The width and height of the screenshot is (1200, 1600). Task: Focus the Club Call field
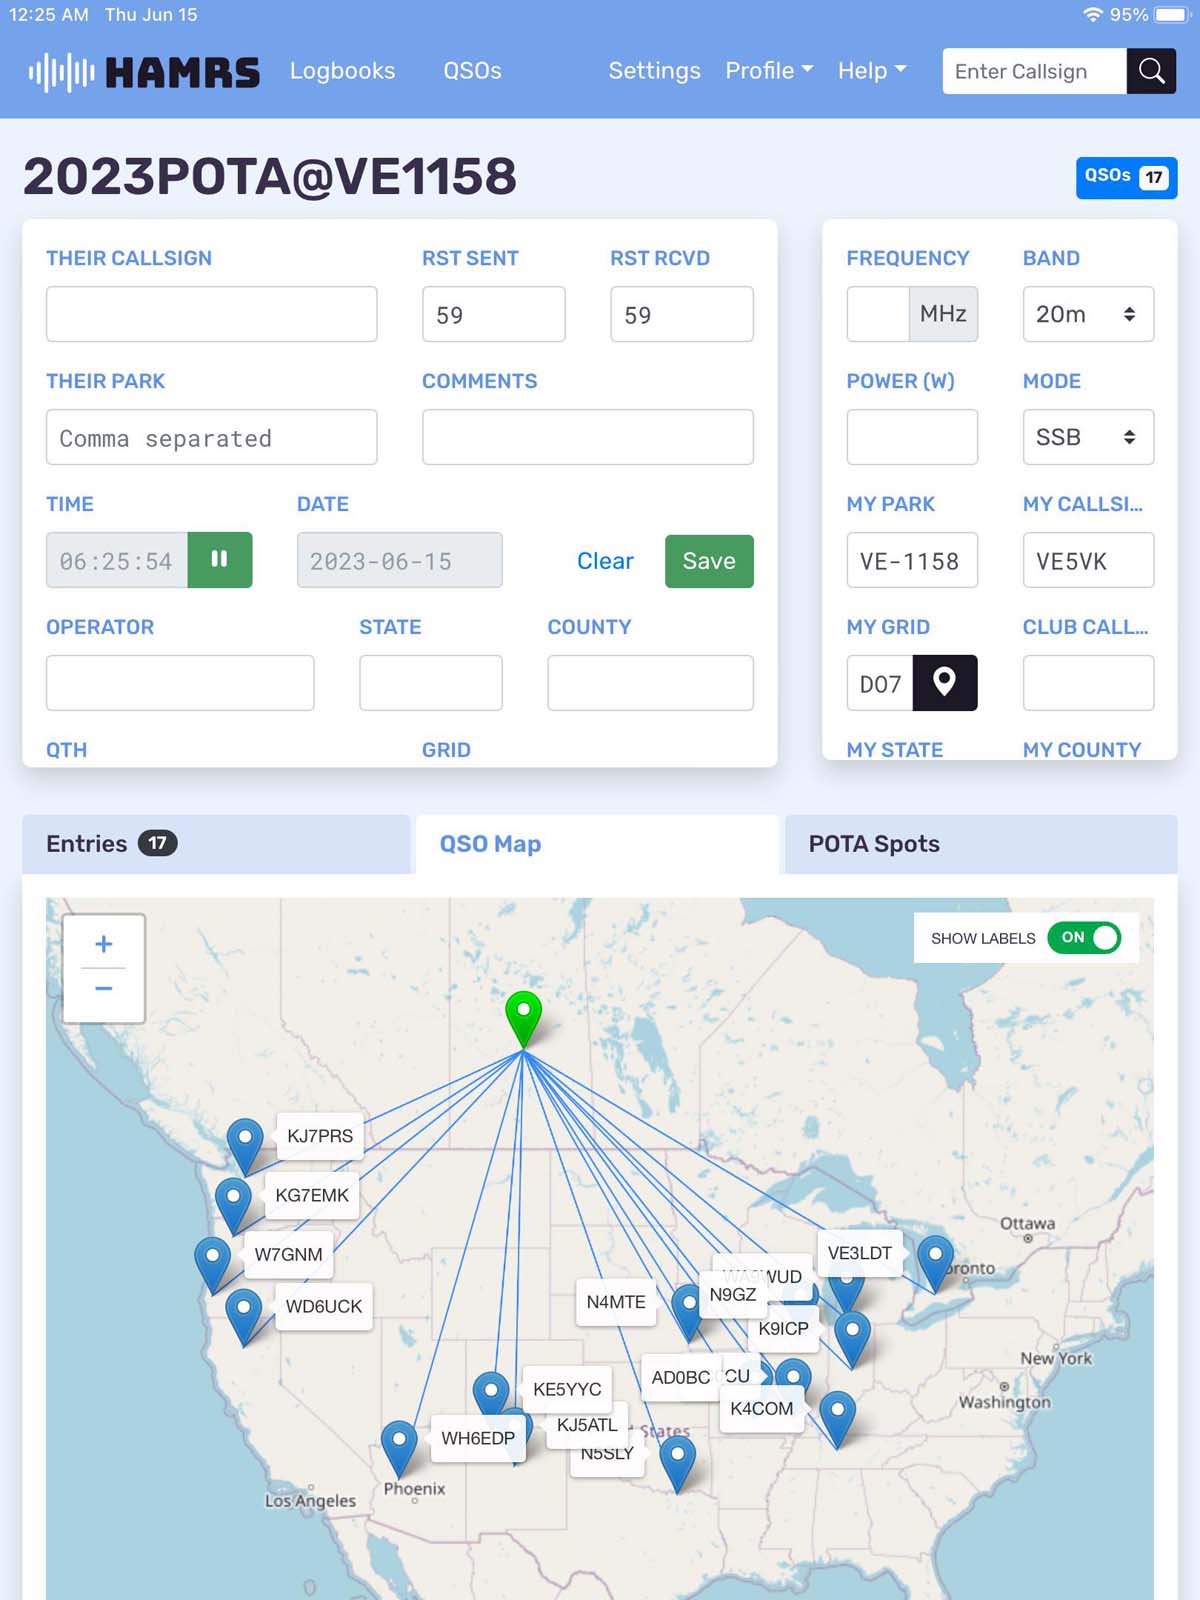(1088, 683)
